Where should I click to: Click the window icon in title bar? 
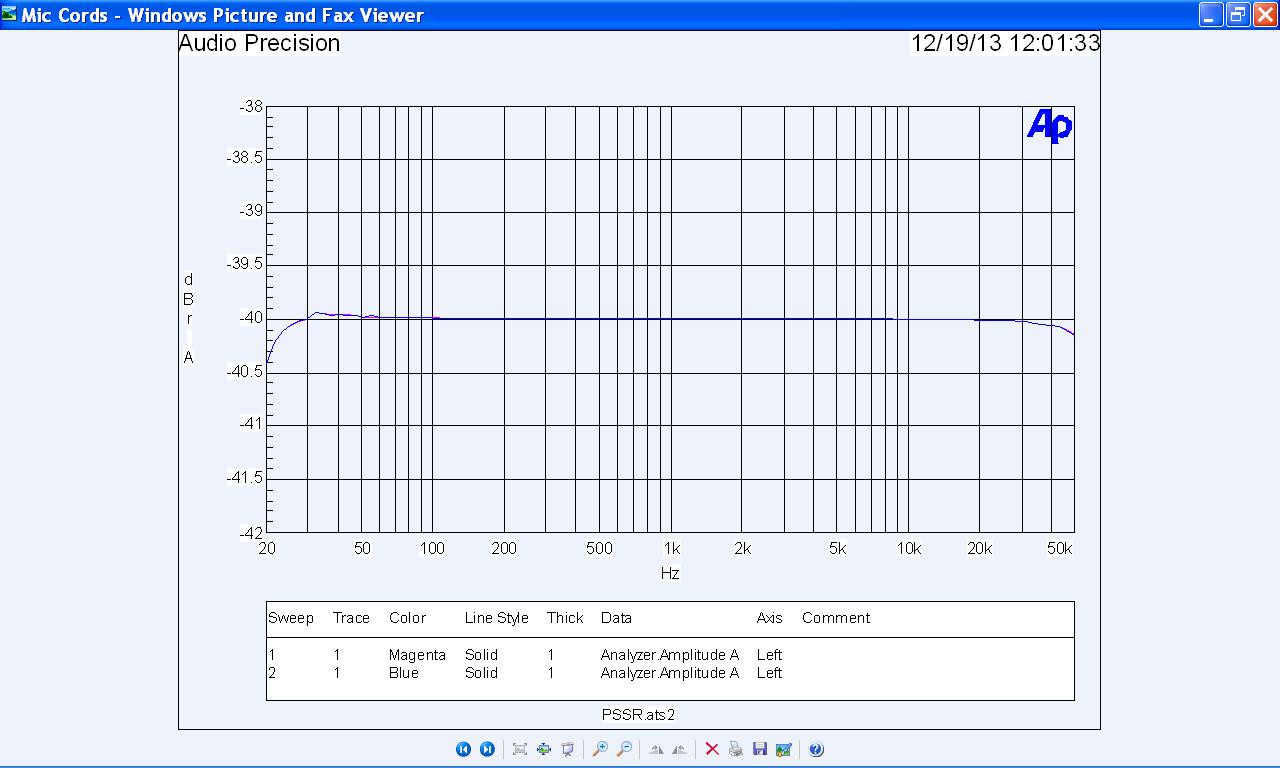10,15
